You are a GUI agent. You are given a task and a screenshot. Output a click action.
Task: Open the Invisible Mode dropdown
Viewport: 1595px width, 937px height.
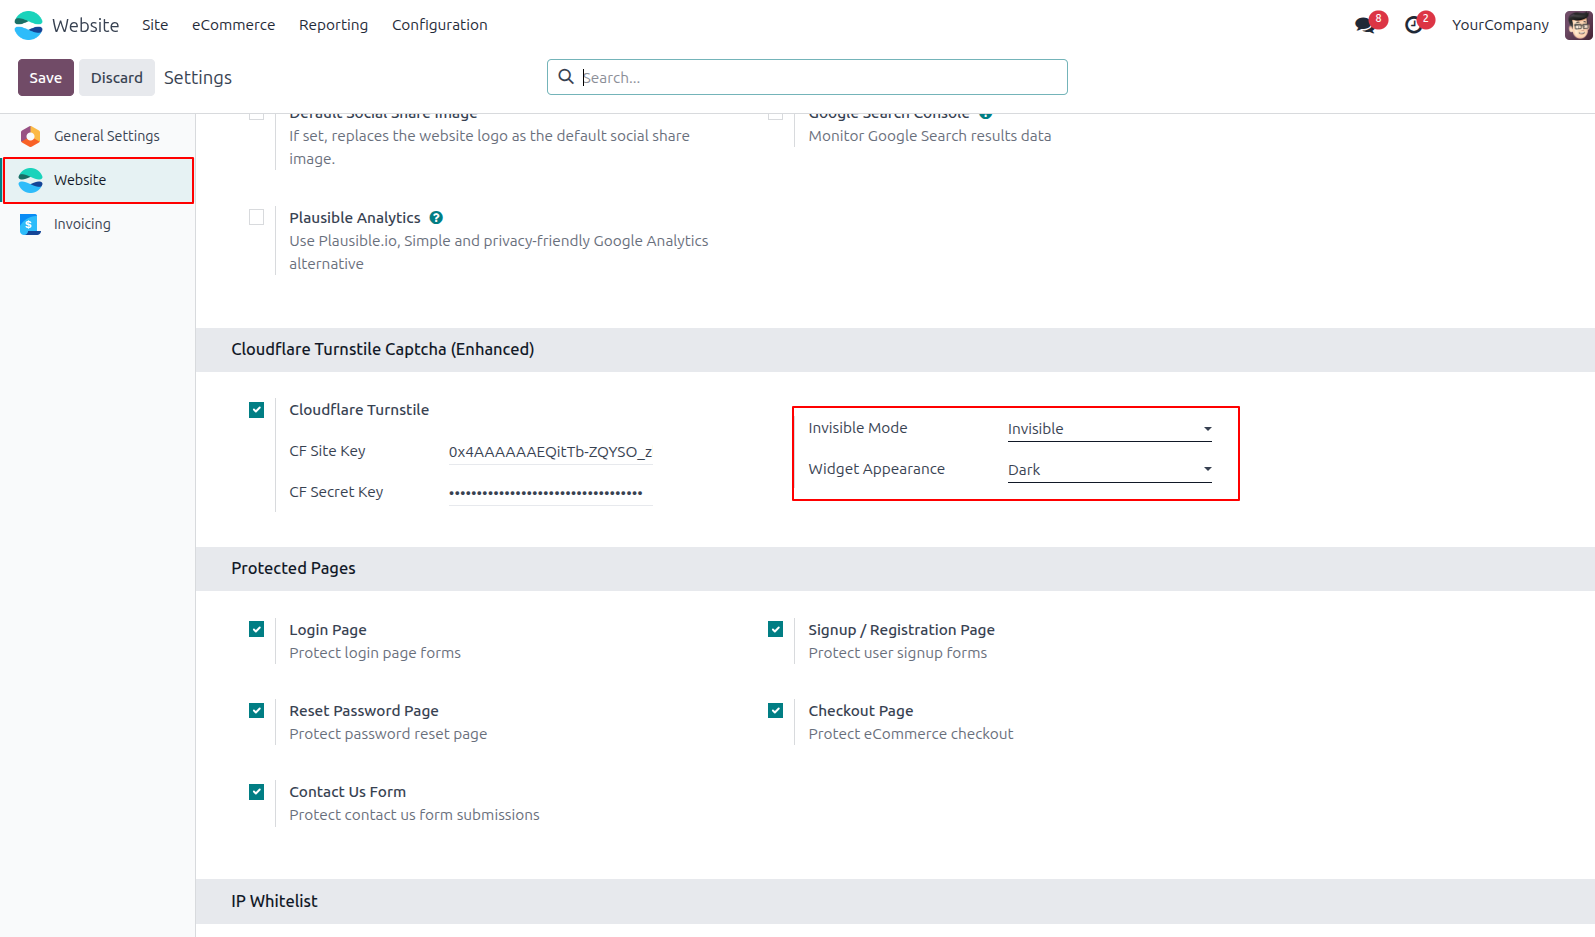(x=1110, y=429)
